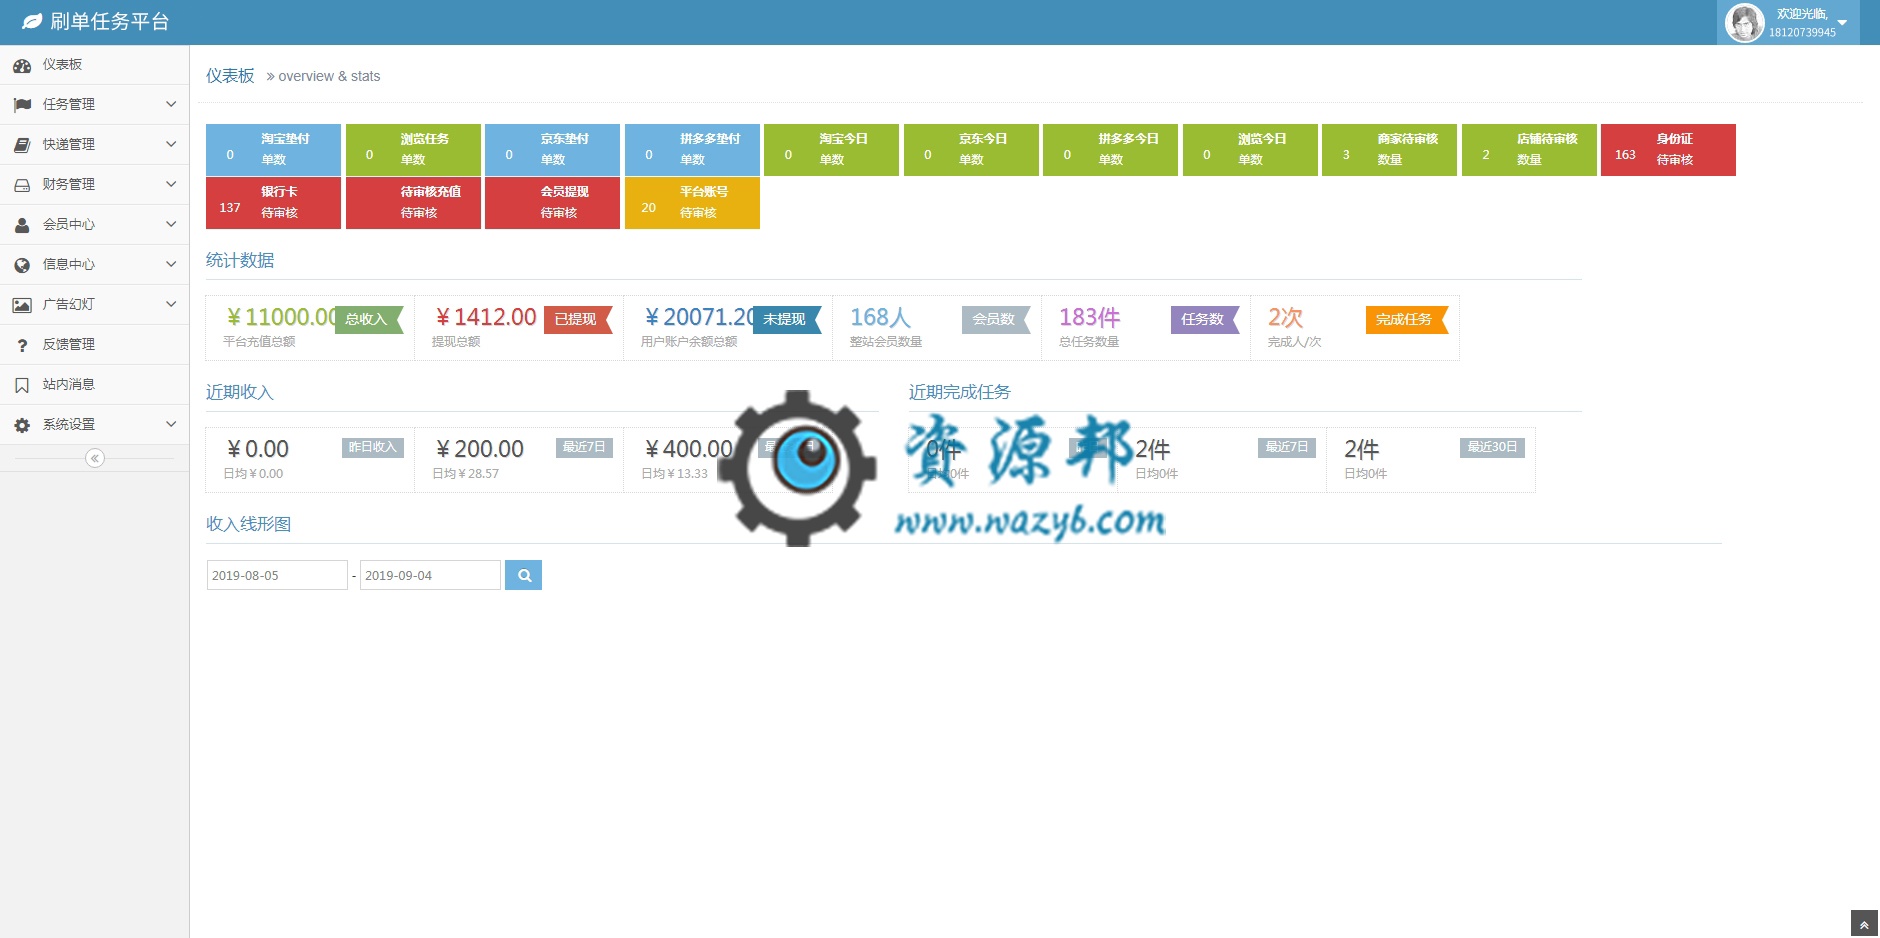Open the user account dropdown caret
Viewport: 1880px width, 938px height.
click(x=1842, y=23)
